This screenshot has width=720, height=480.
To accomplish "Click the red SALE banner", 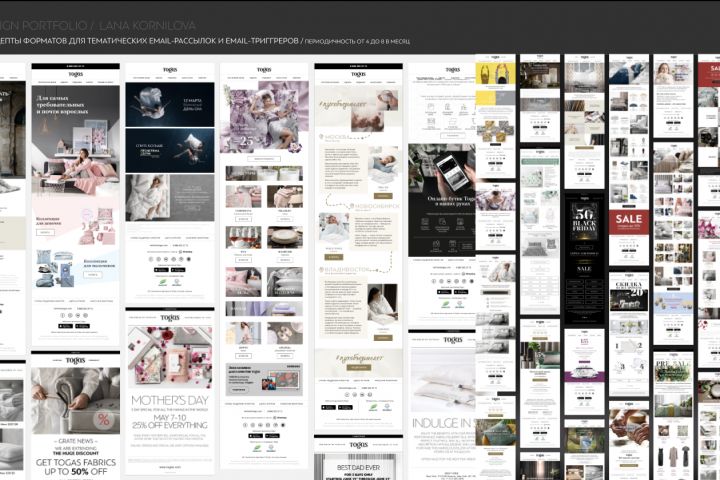I will click(629, 222).
